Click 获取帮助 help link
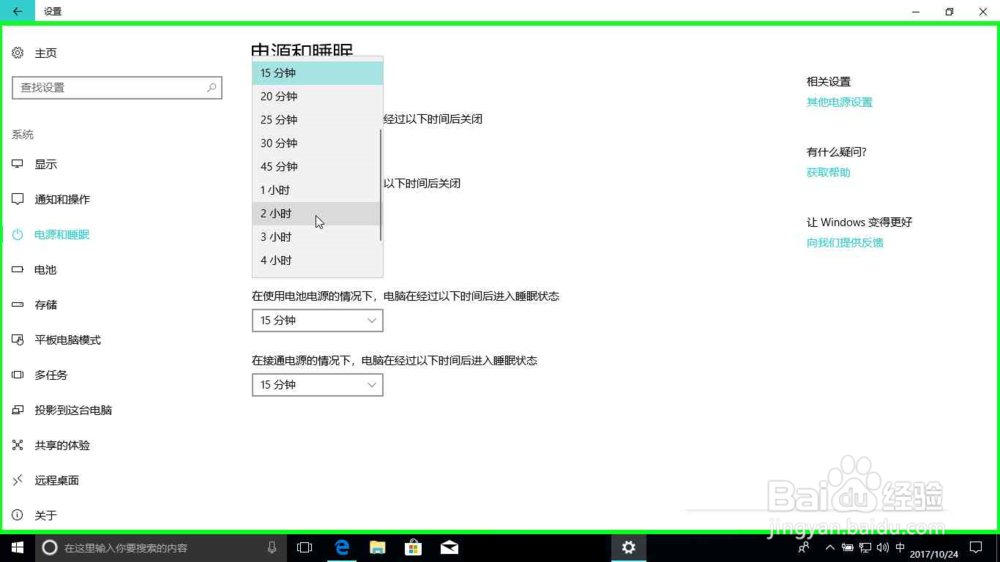This screenshot has height=562, width=1000. tap(828, 172)
